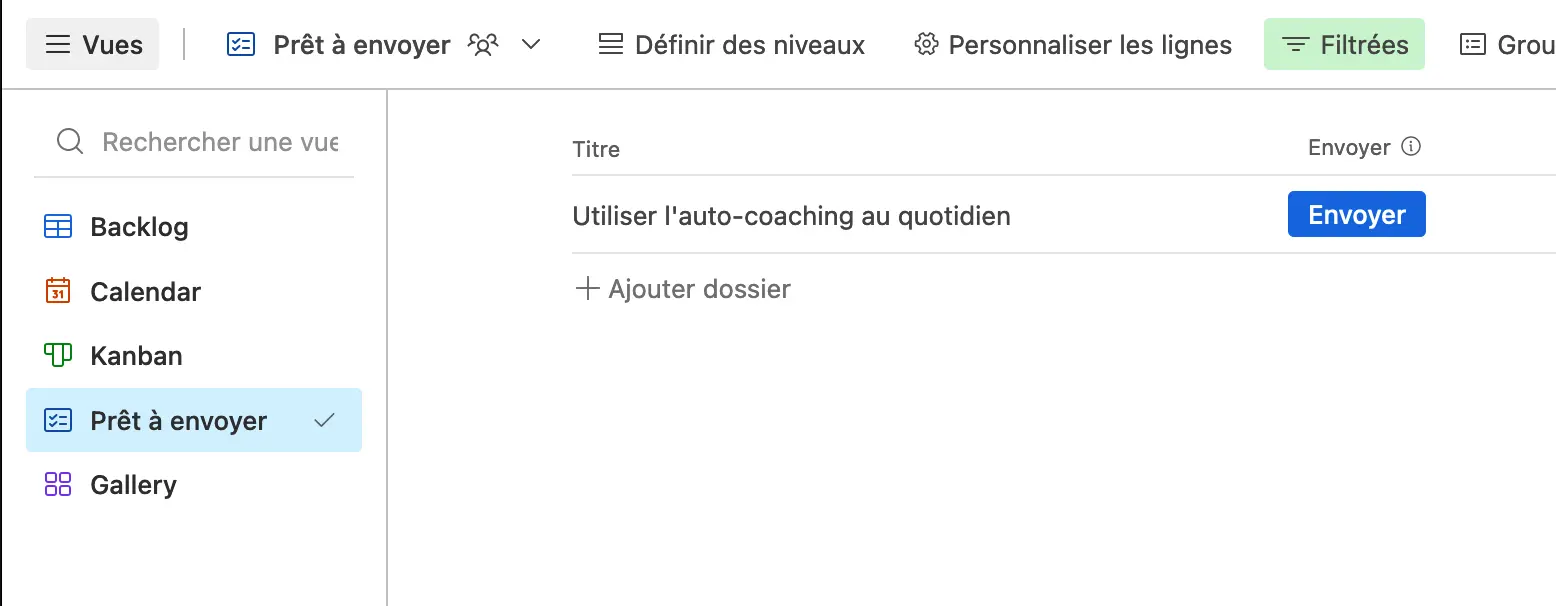Click the info icon next to Envoyer header
Screen dimensions: 1556x606
point(1411,148)
